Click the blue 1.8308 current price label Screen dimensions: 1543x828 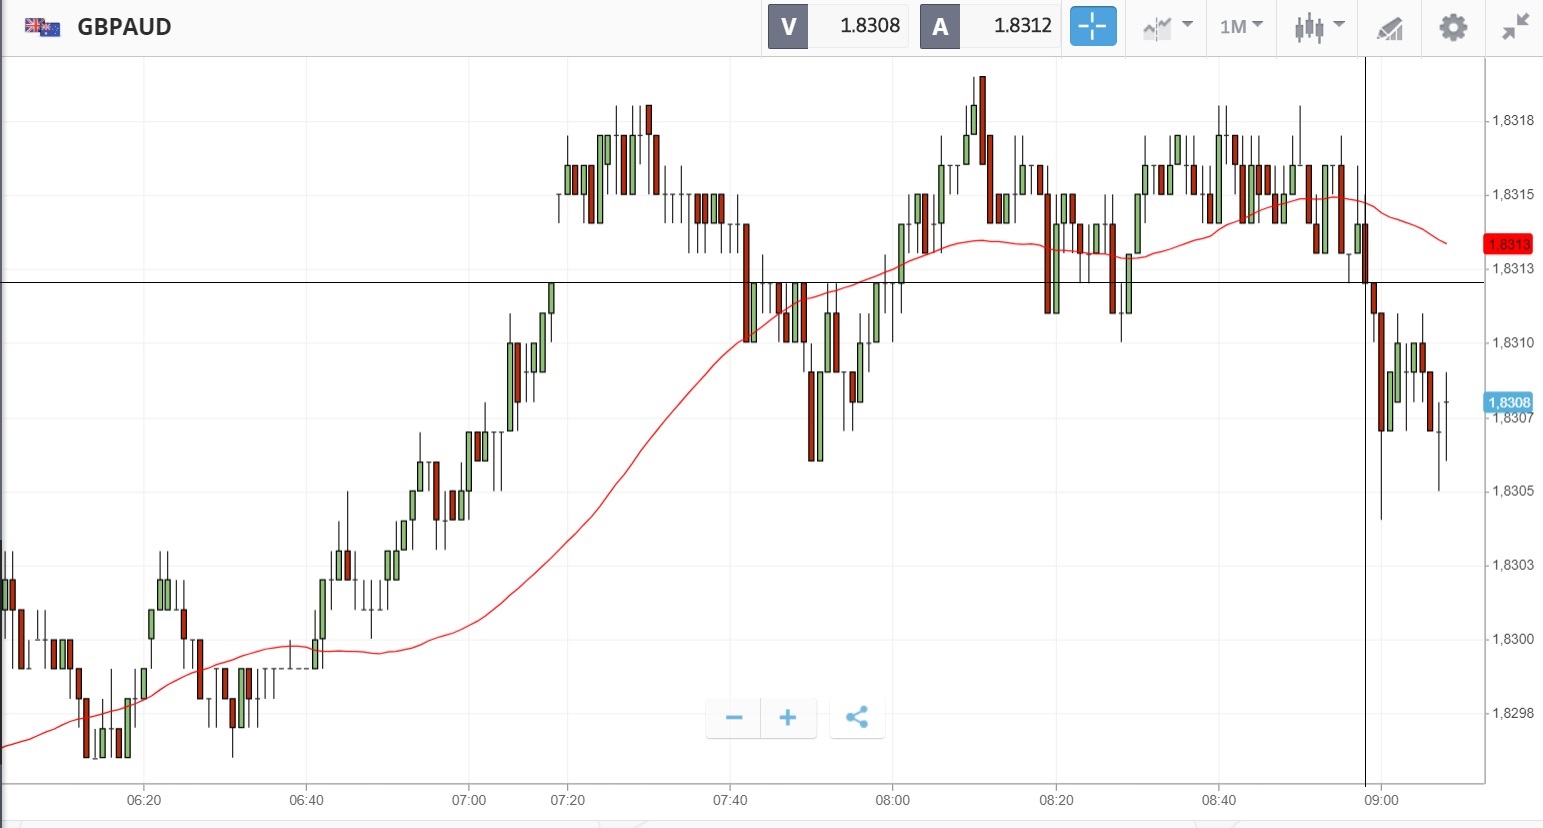coord(1508,403)
